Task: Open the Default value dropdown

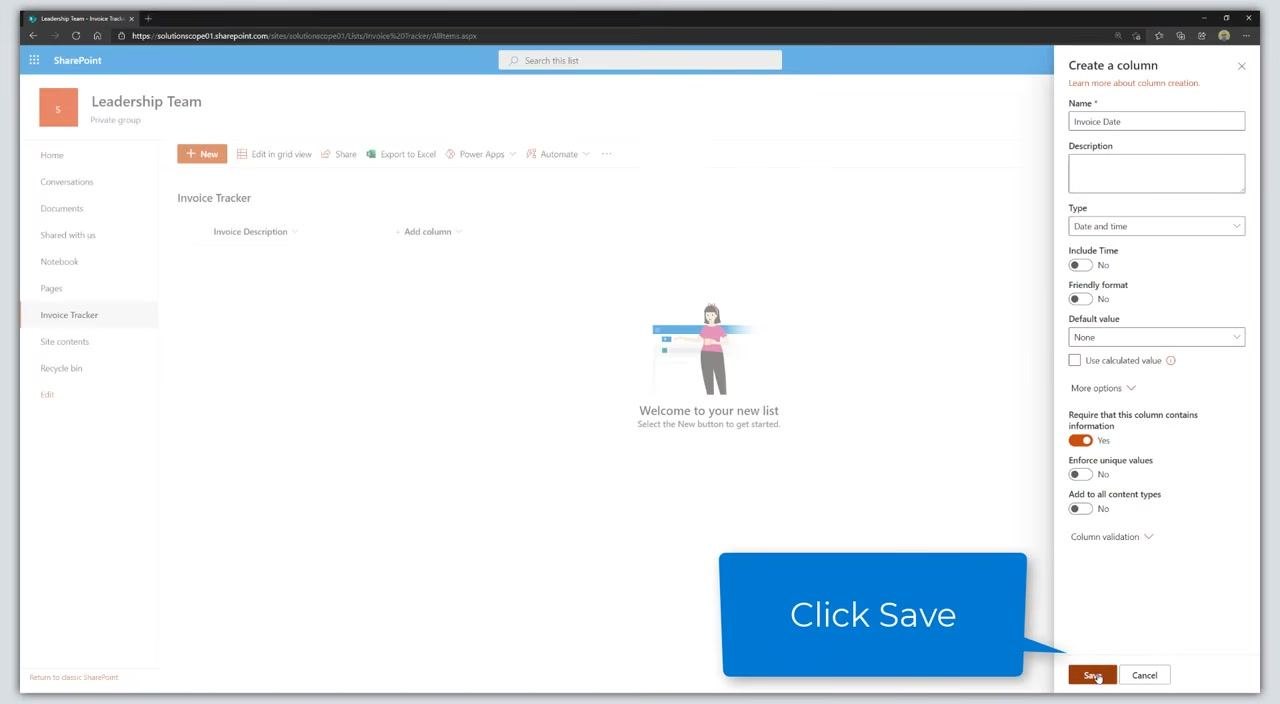Action: click(x=1157, y=337)
